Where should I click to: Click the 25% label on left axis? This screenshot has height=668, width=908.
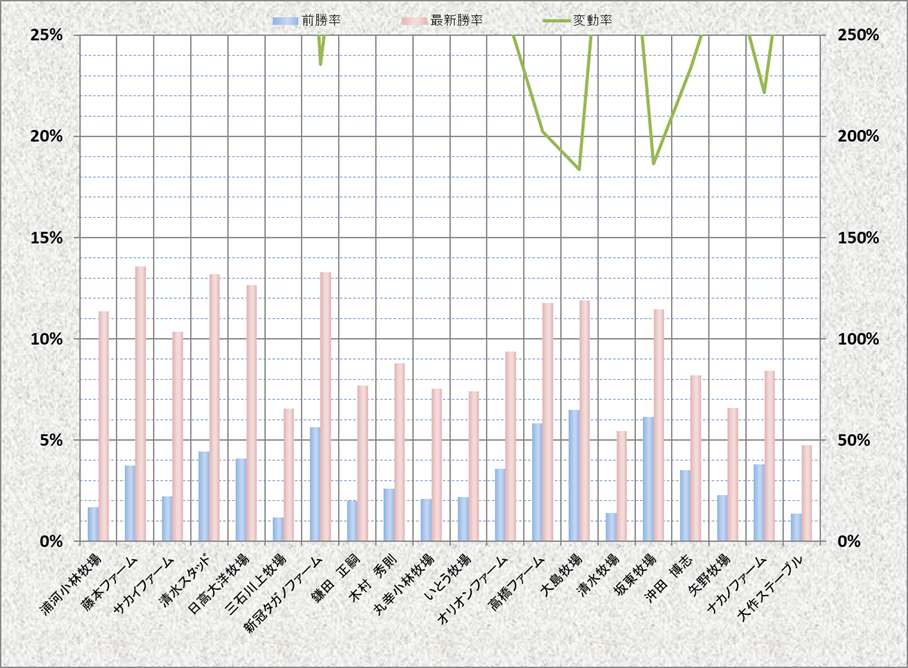pos(47,34)
